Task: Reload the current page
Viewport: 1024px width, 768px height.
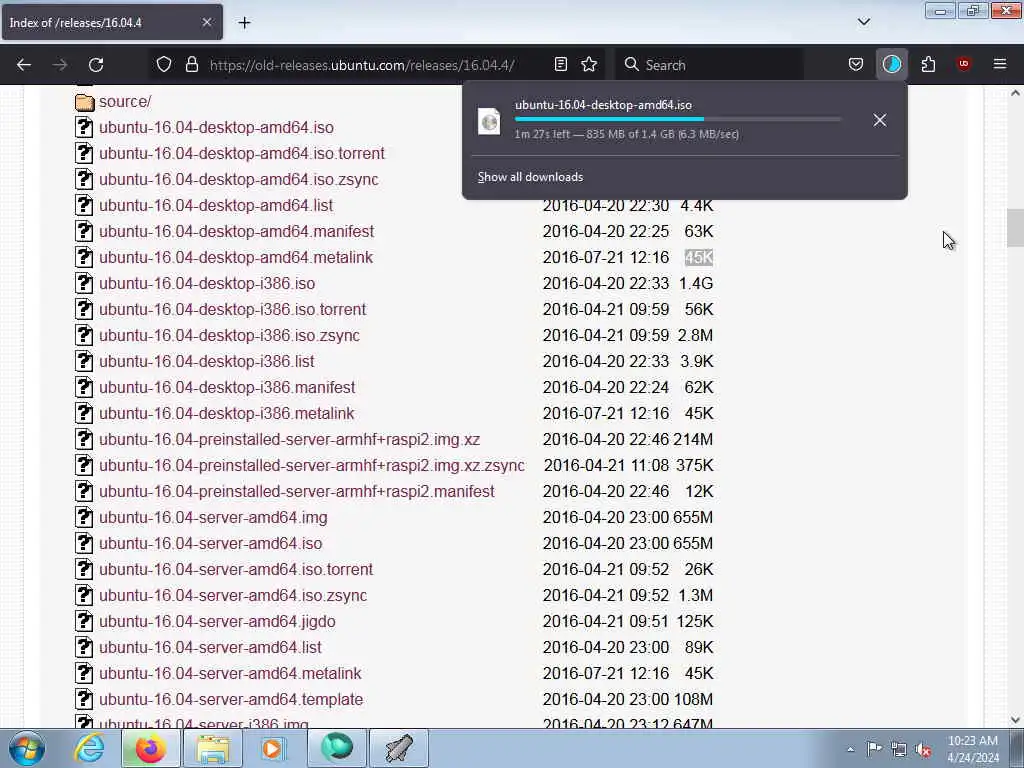Action: (96, 65)
